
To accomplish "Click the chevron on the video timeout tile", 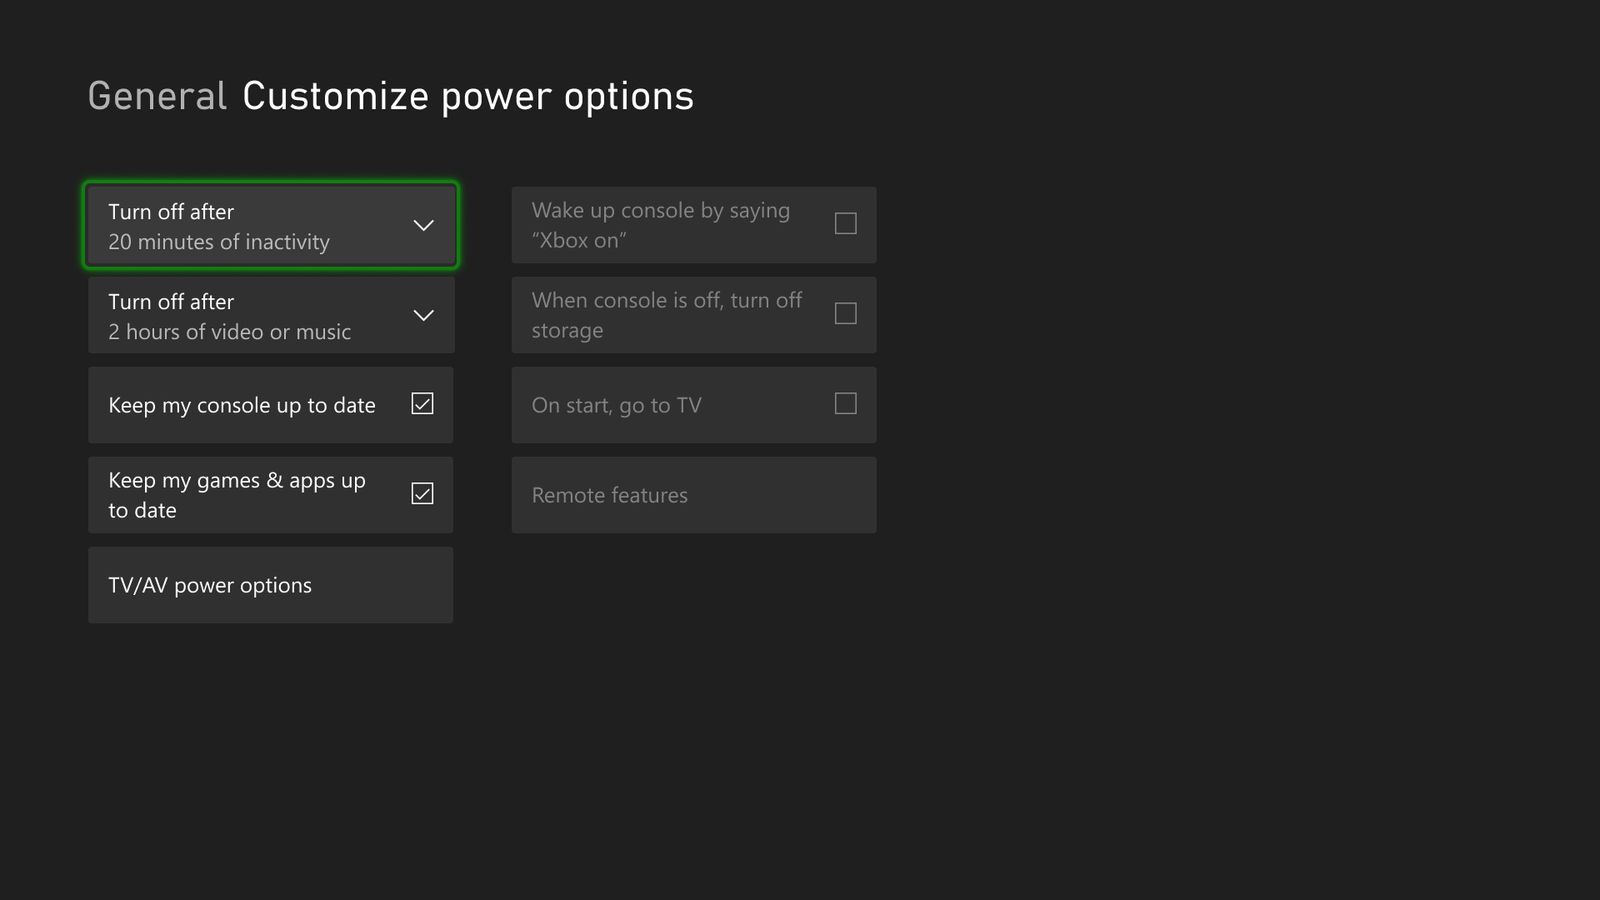I will coord(422,315).
